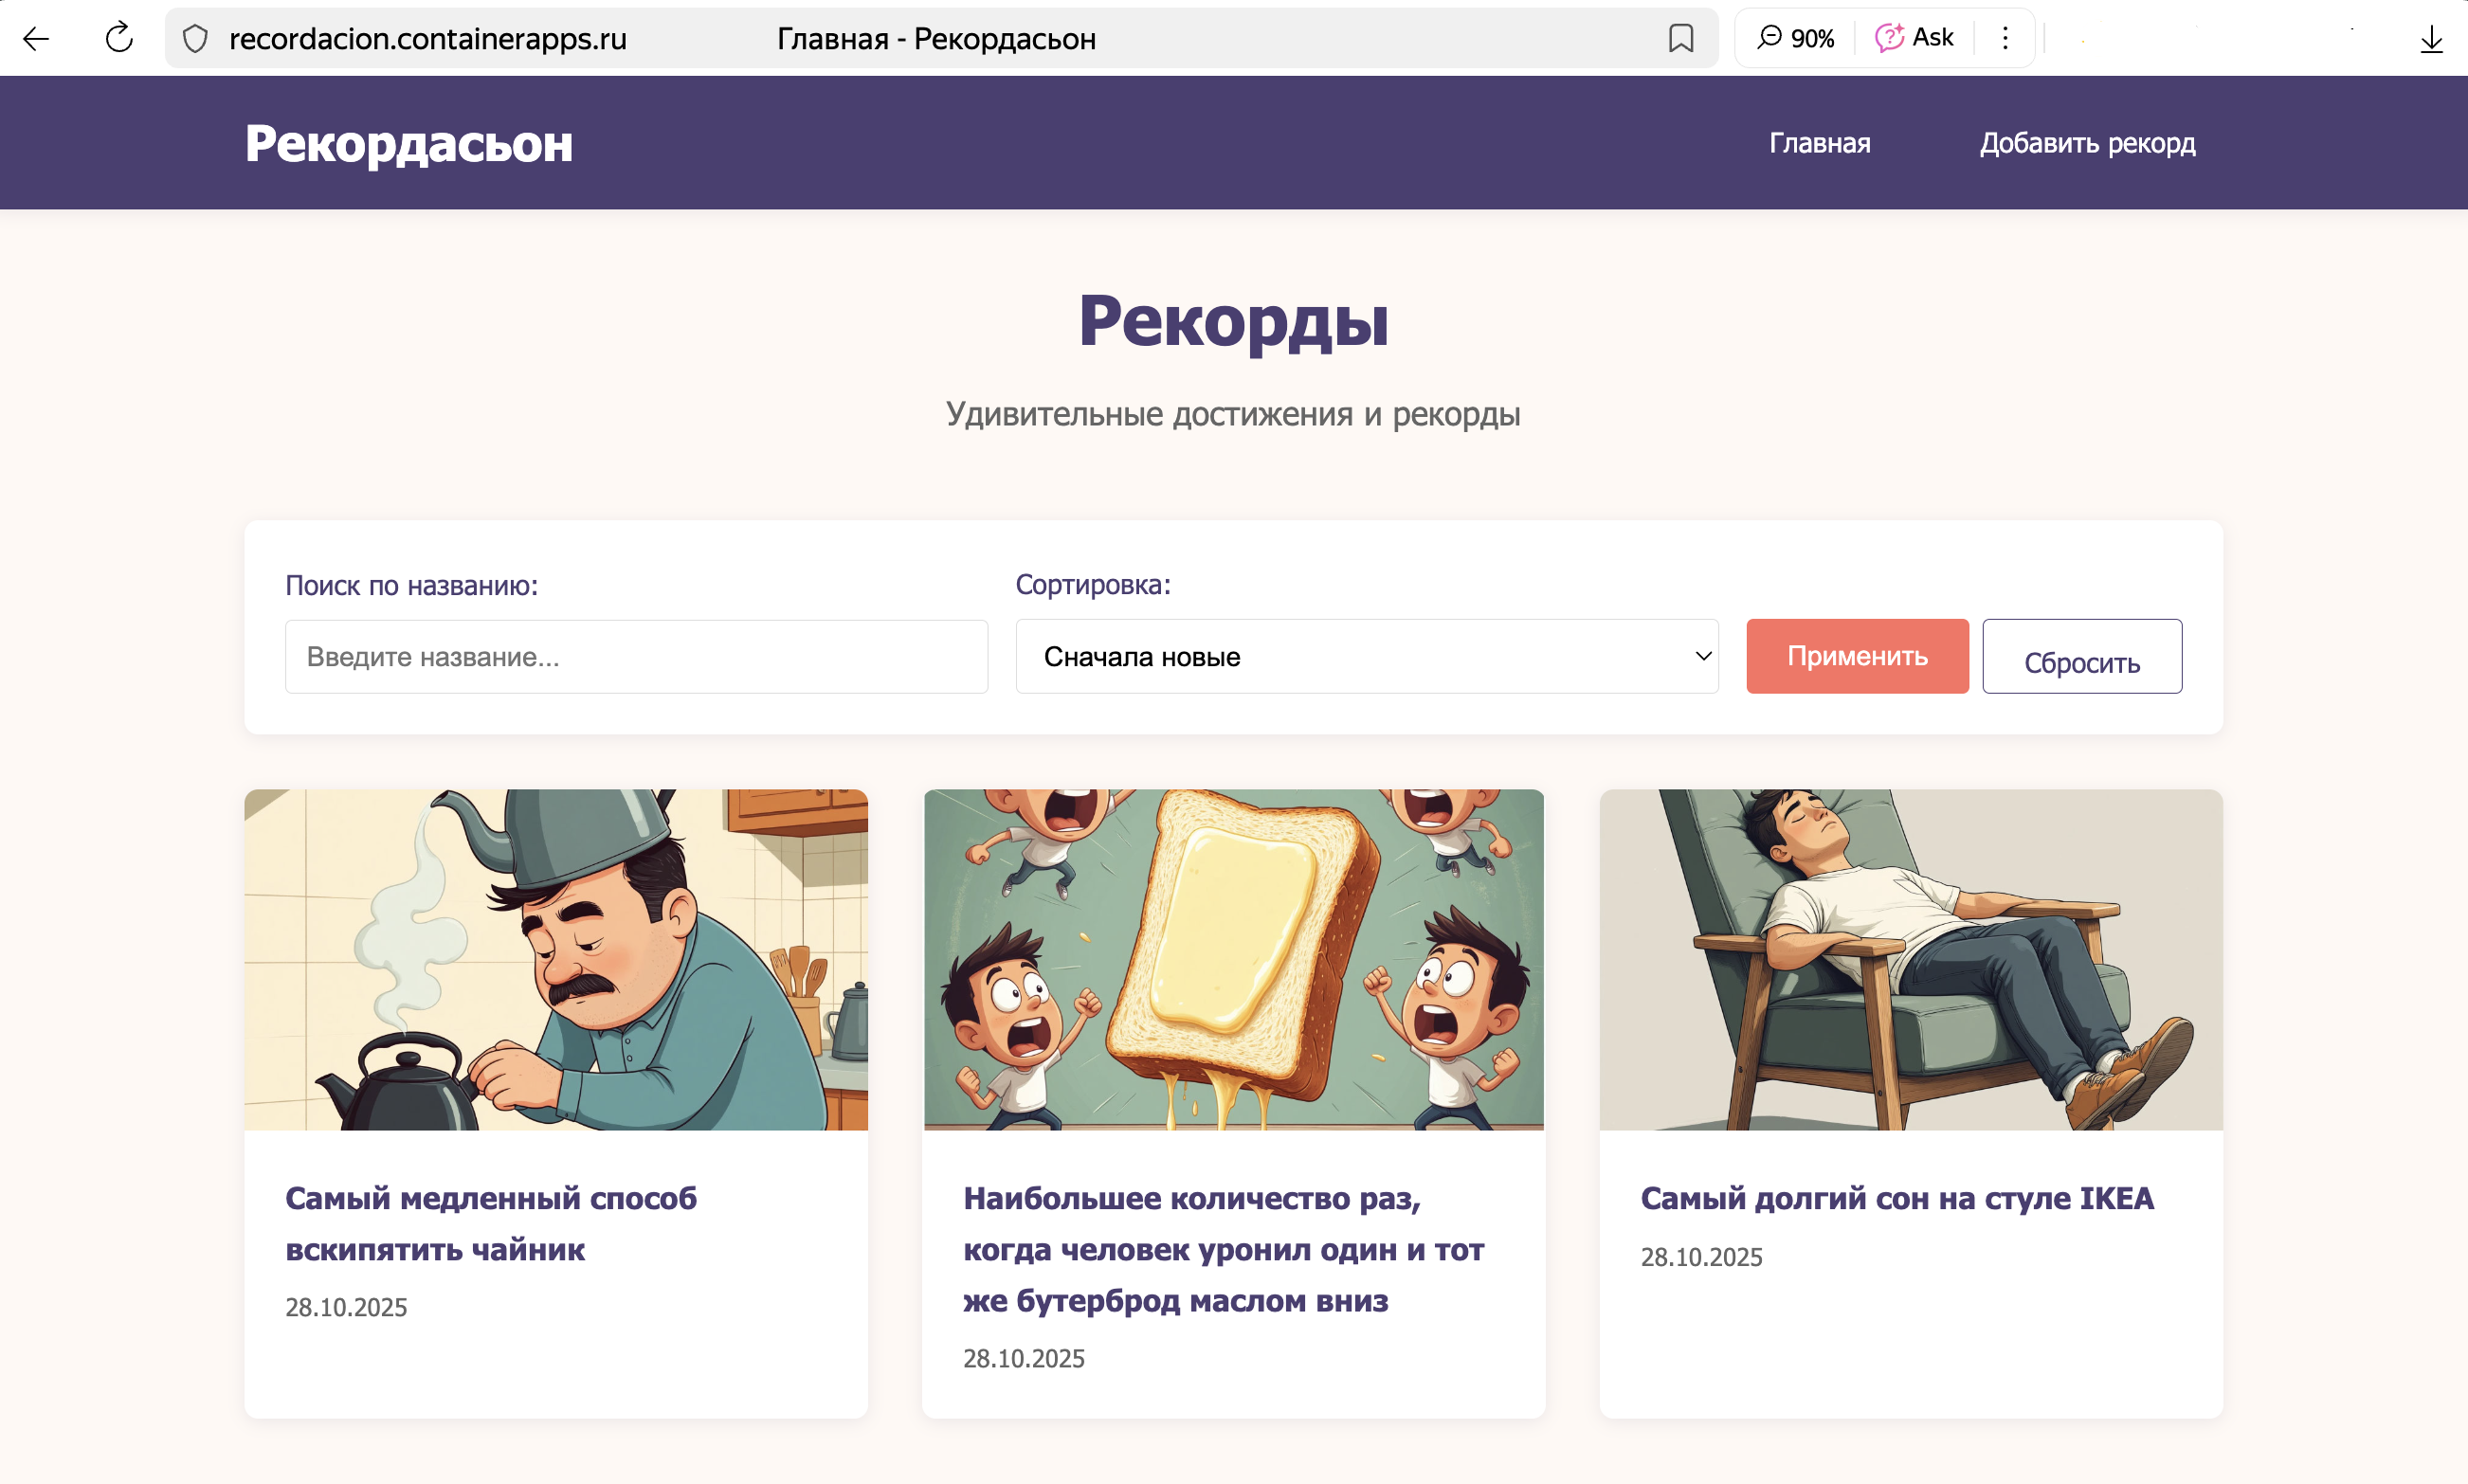Click the «Введите название...» search field
This screenshot has width=2468, height=1484.
coord(636,656)
